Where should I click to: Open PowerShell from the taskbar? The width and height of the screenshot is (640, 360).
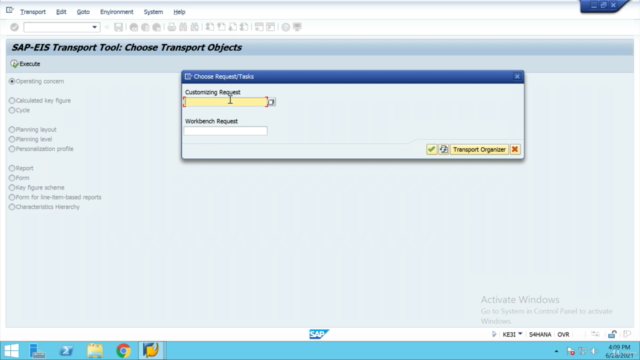(66, 351)
